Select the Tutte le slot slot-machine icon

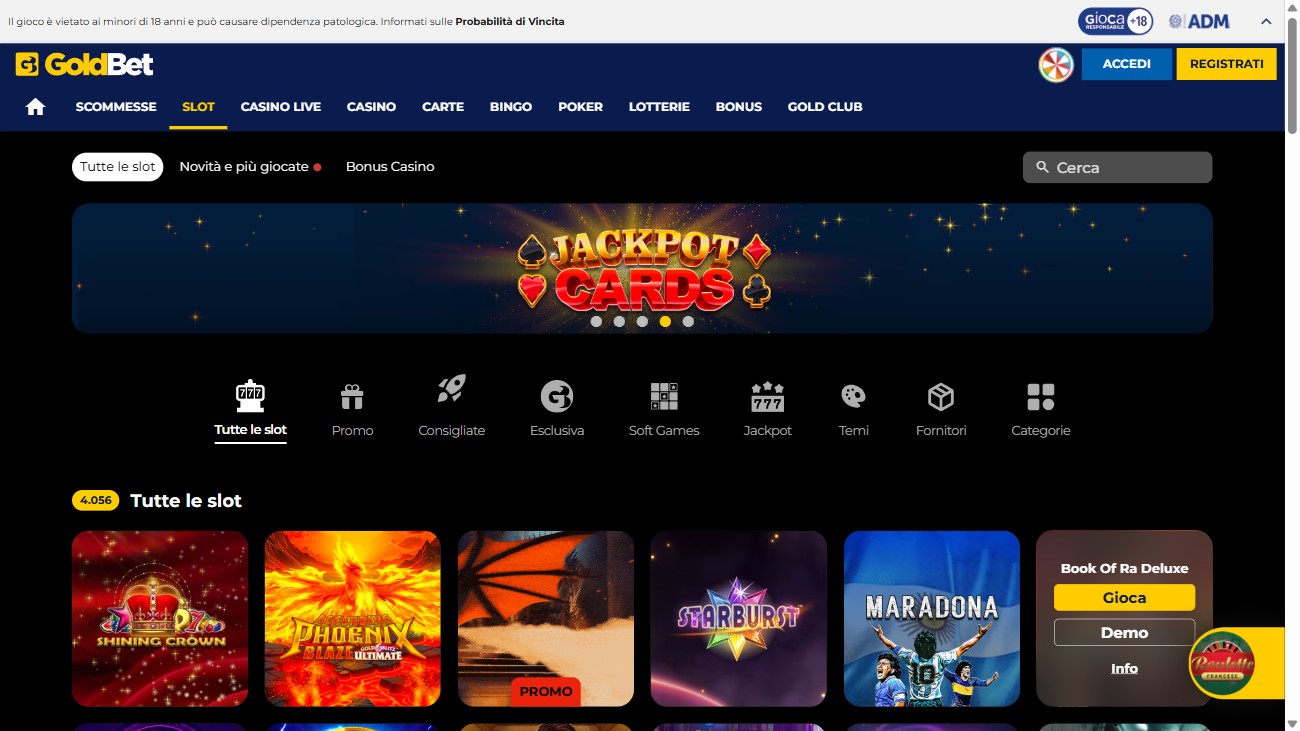(x=250, y=396)
